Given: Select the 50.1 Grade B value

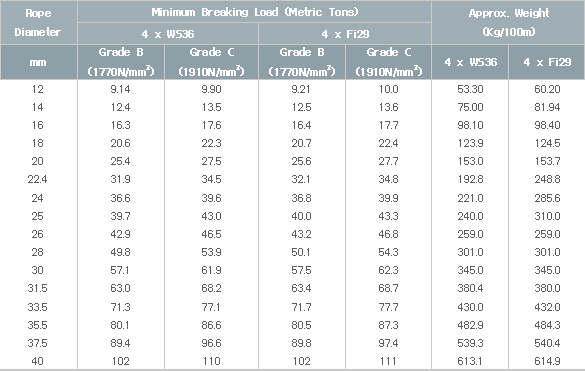Looking at the screenshot, I should click(301, 252).
